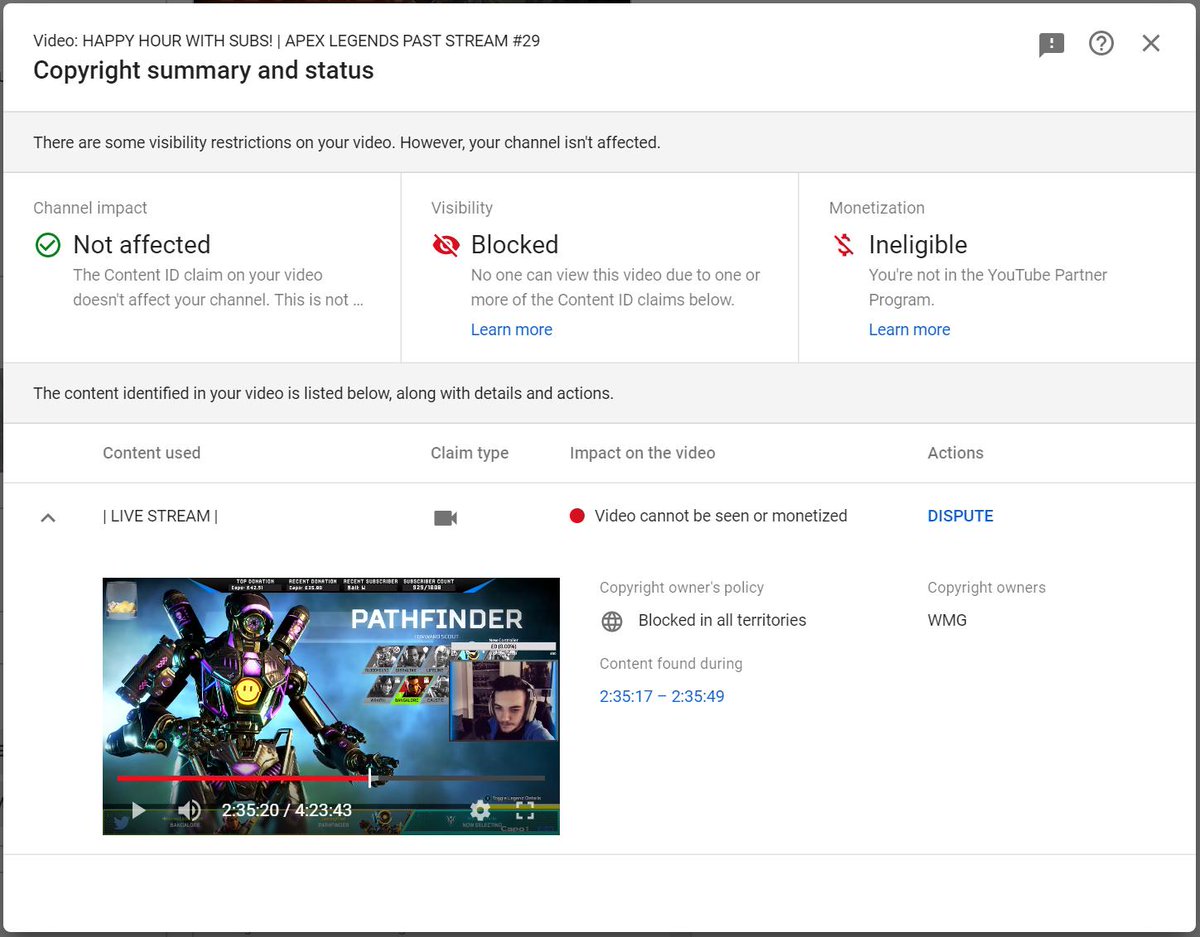Click the red Ineligible dollar icon
The height and width of the screenshot is (937, 1200).
[844, 245]
